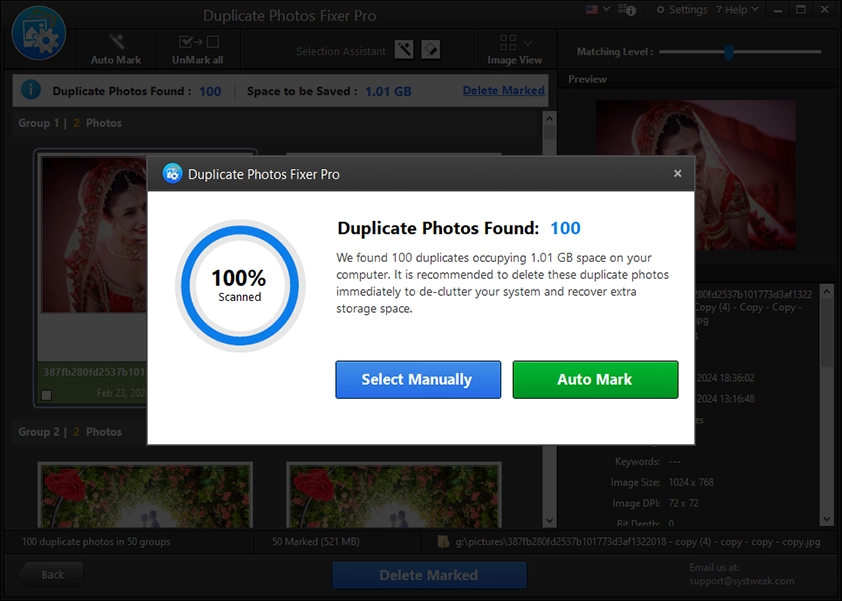Go Back using the Back button
842x601 pixels.
point(51,575)
